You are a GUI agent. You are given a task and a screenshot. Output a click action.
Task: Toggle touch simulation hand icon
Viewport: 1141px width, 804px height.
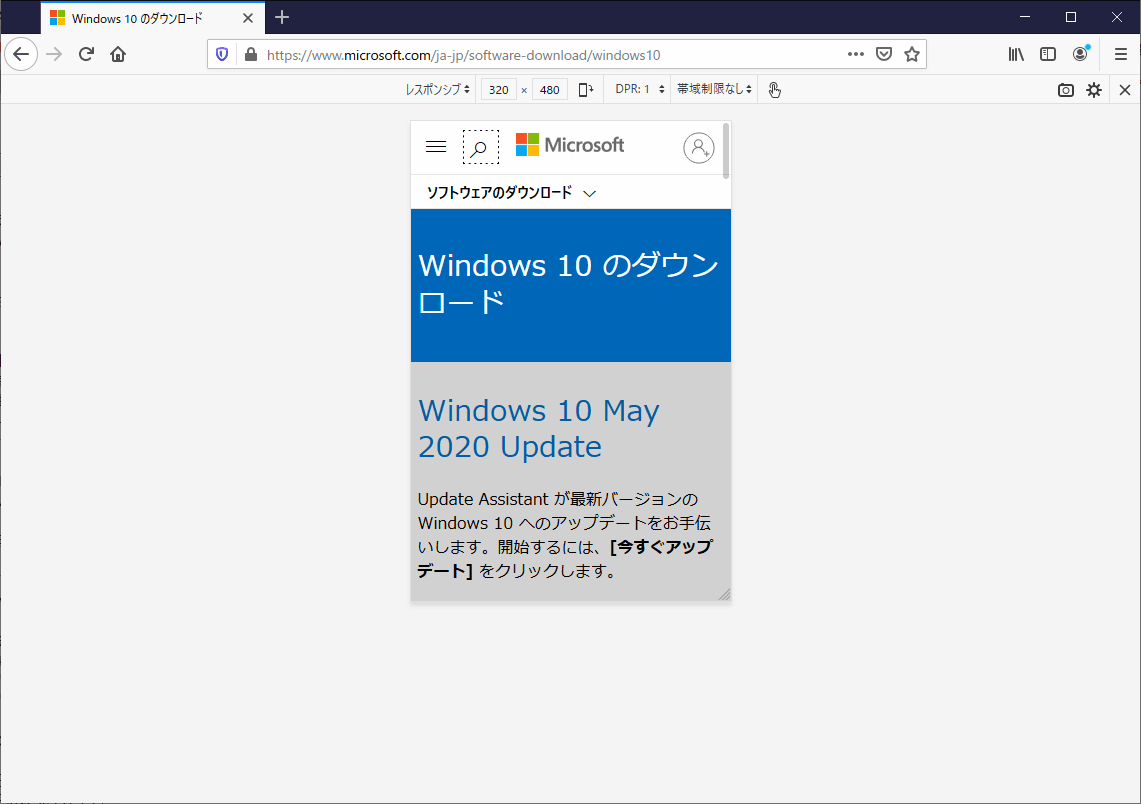click(x=774, y=89)
